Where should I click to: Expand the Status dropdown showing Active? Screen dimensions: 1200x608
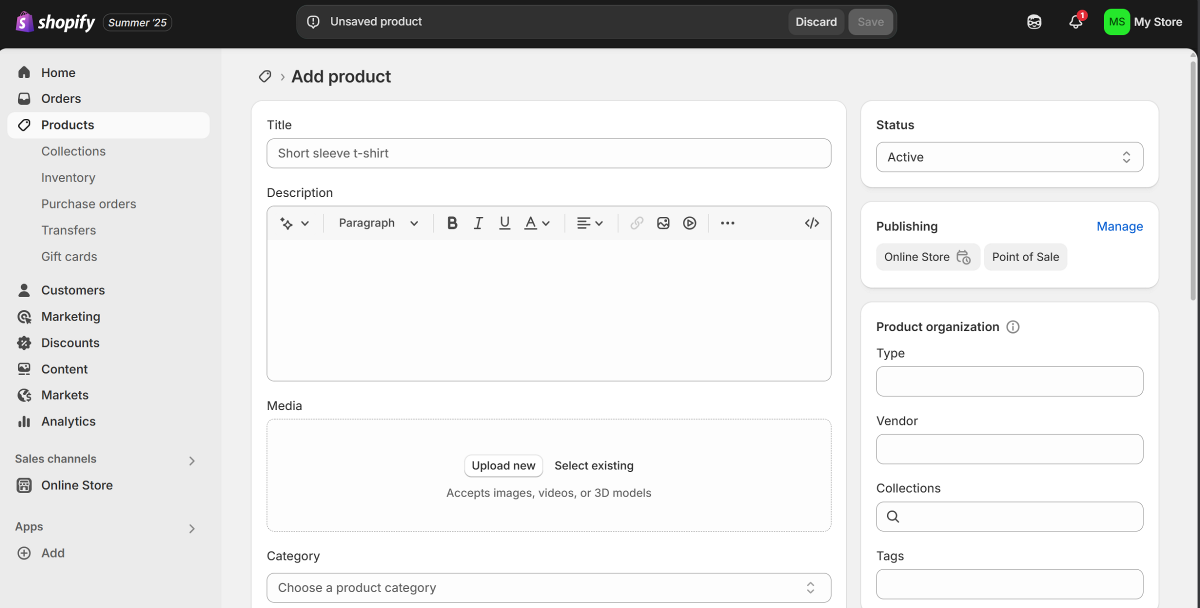point(1009,157)
